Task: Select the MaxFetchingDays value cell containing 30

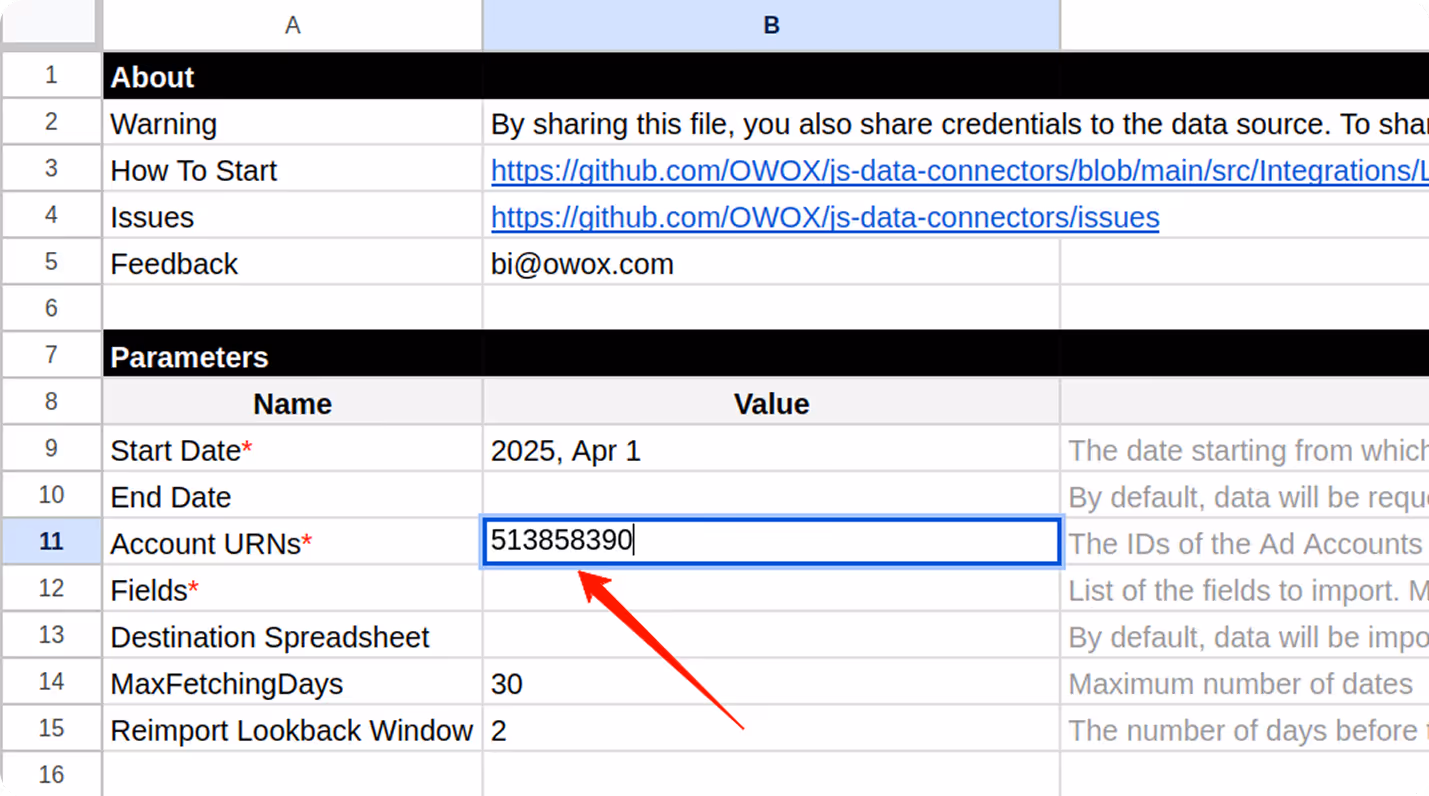Action: click(770, 683)
